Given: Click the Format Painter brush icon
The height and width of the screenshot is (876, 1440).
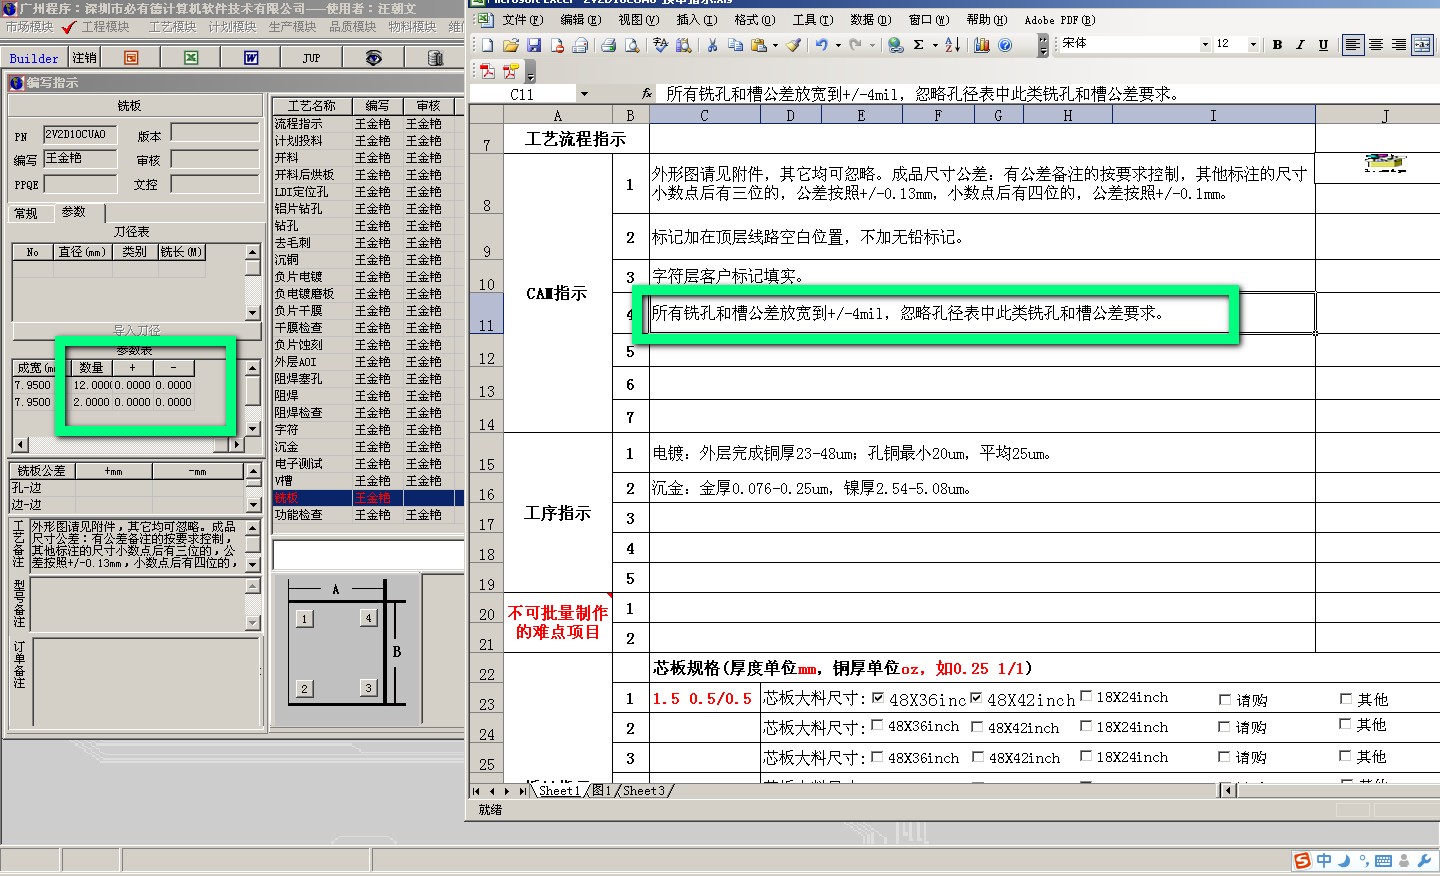Looking at the screenshot, I should coord(793,45).
